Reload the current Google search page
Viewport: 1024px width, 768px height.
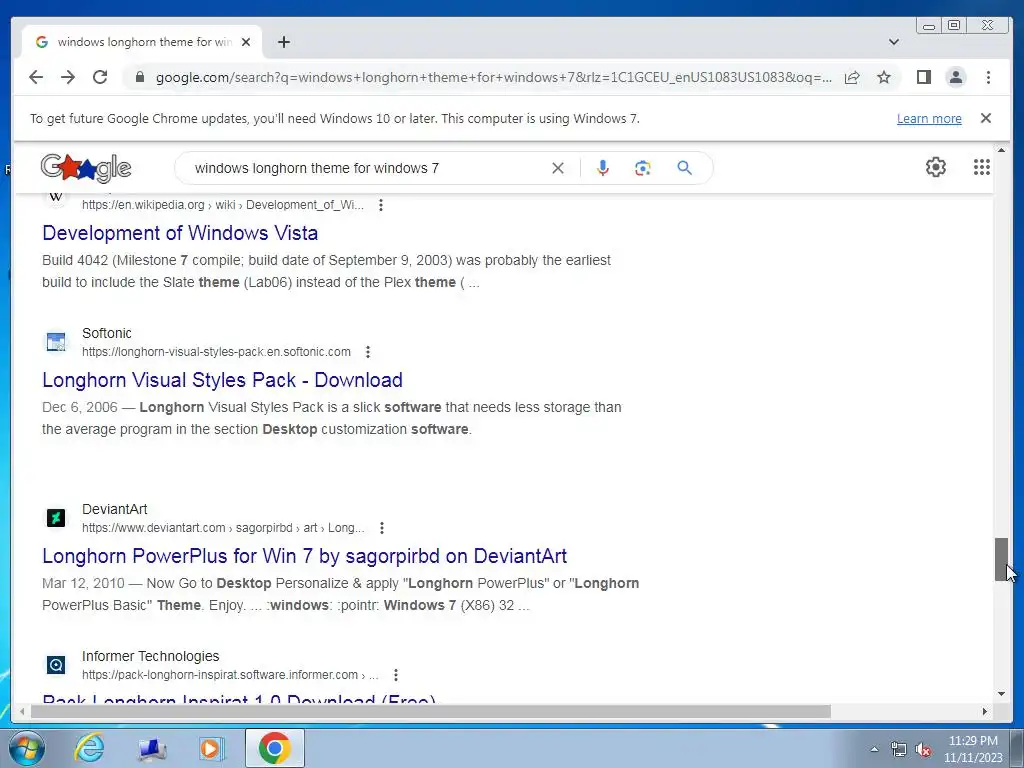[x=100, y=77]
